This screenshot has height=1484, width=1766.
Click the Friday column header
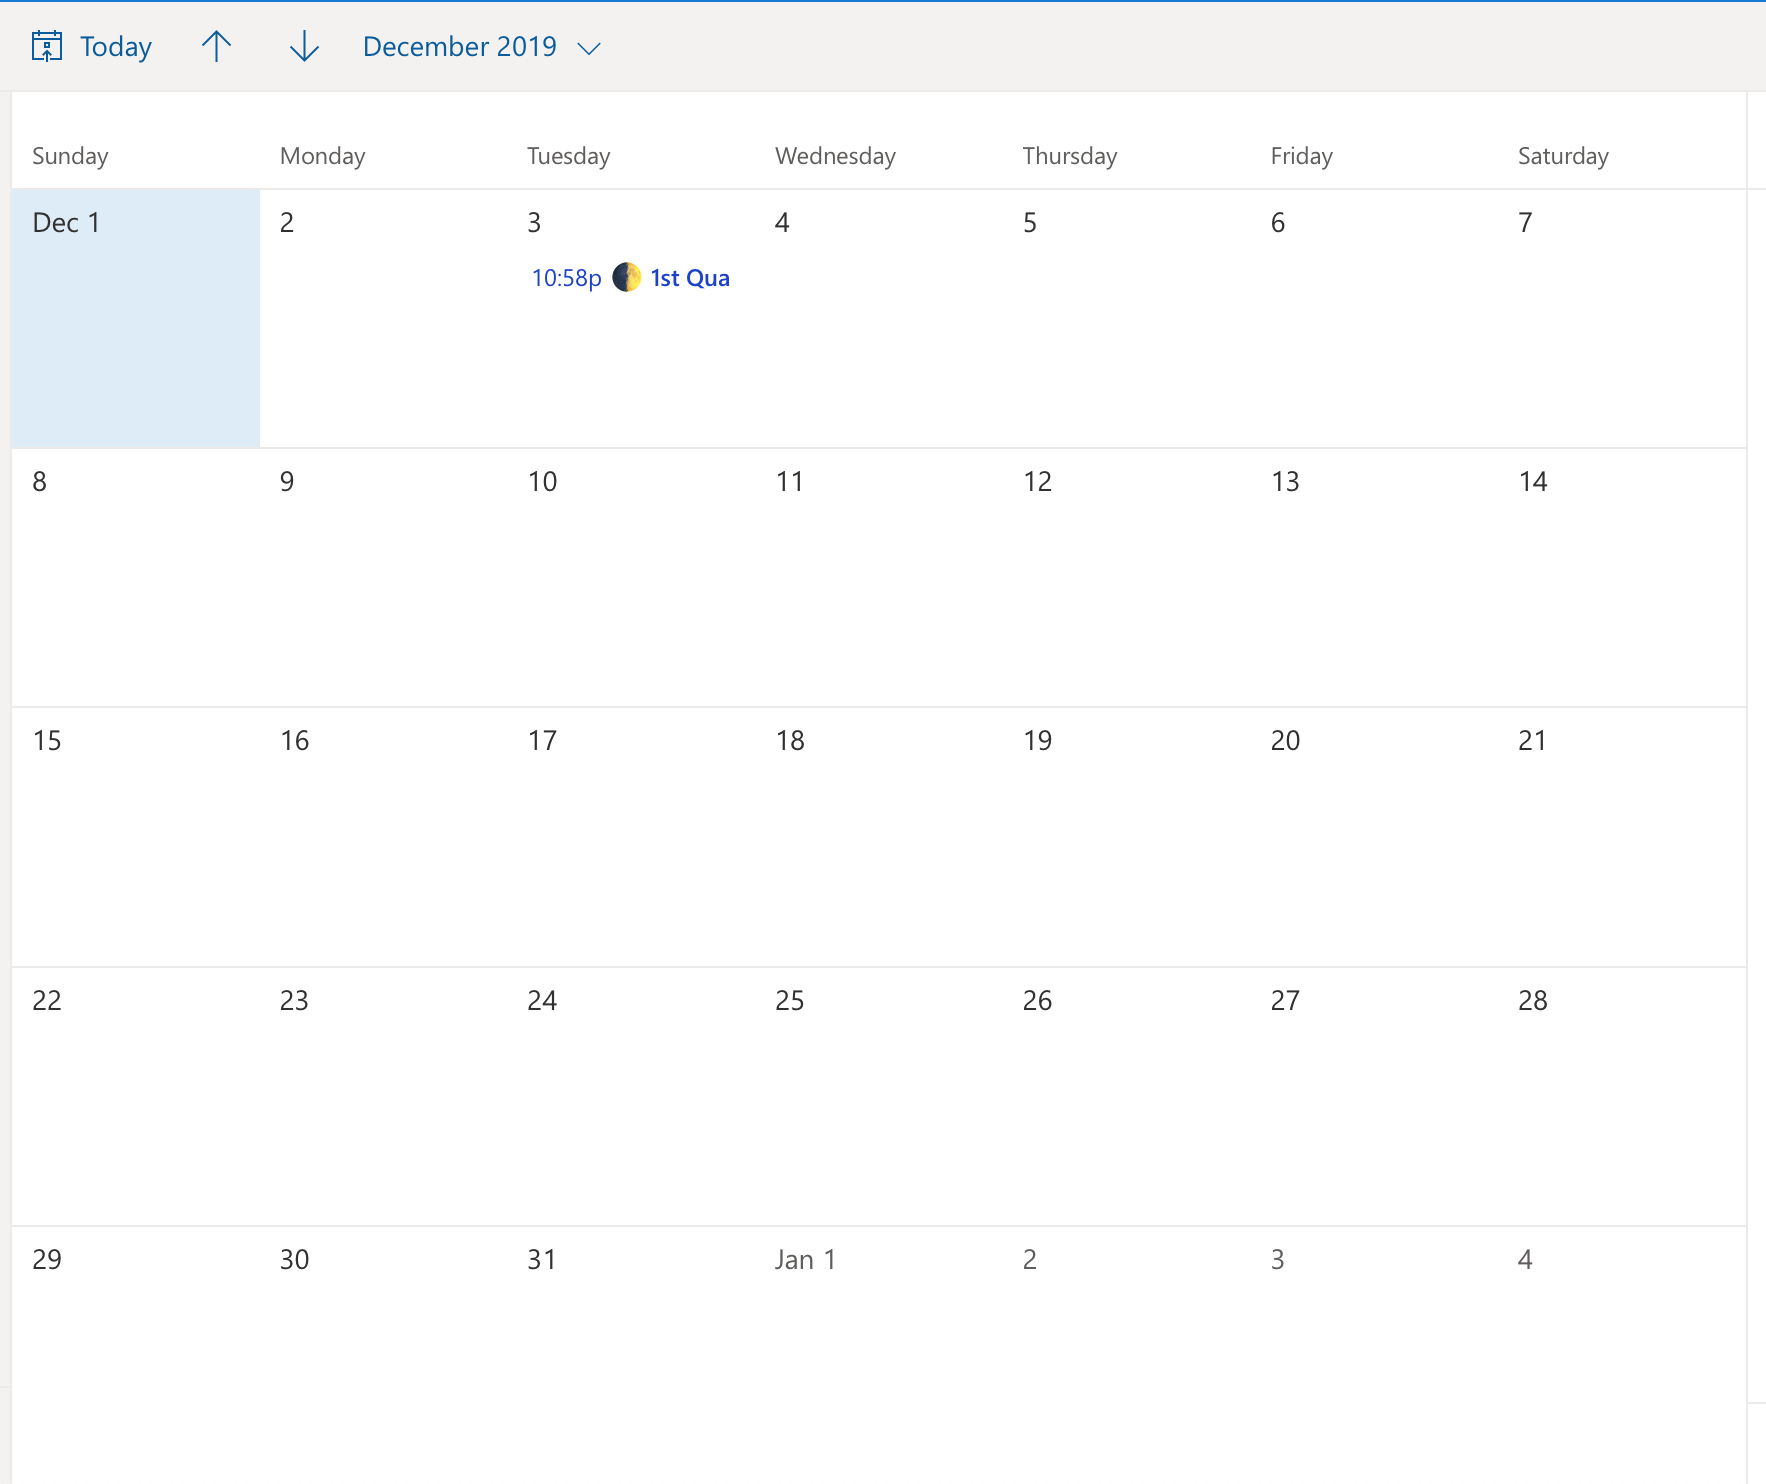point(1302,156)
